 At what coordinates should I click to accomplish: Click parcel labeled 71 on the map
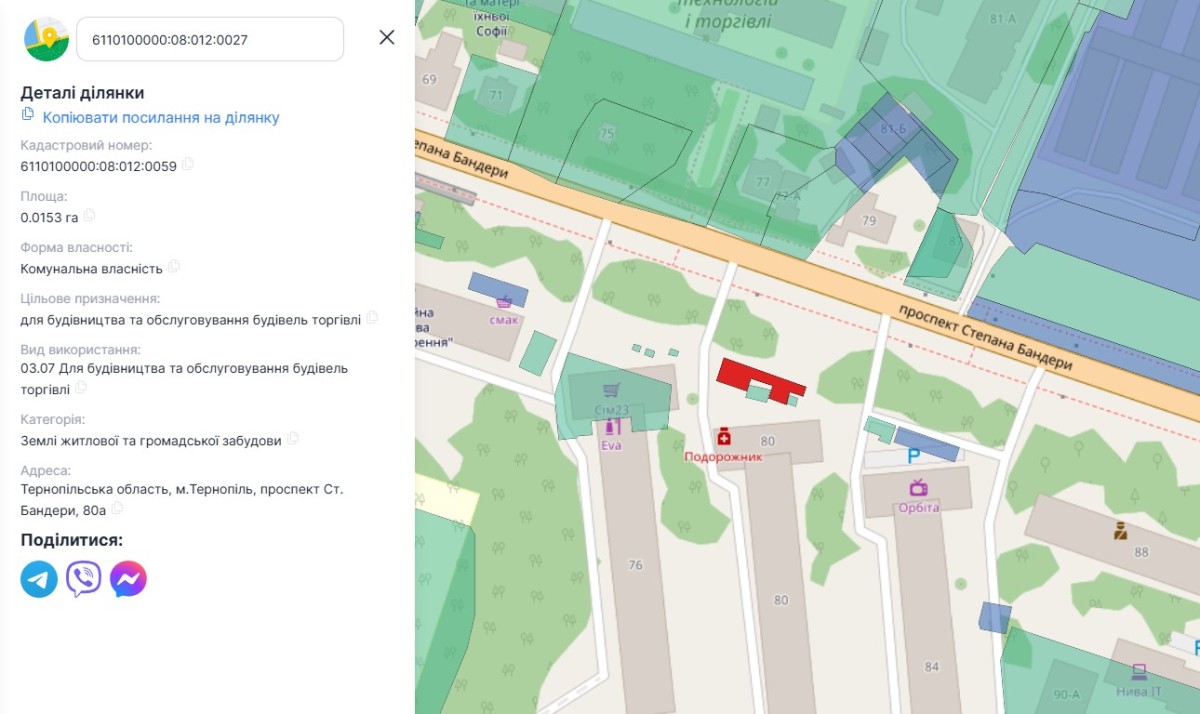click(497, 96)
